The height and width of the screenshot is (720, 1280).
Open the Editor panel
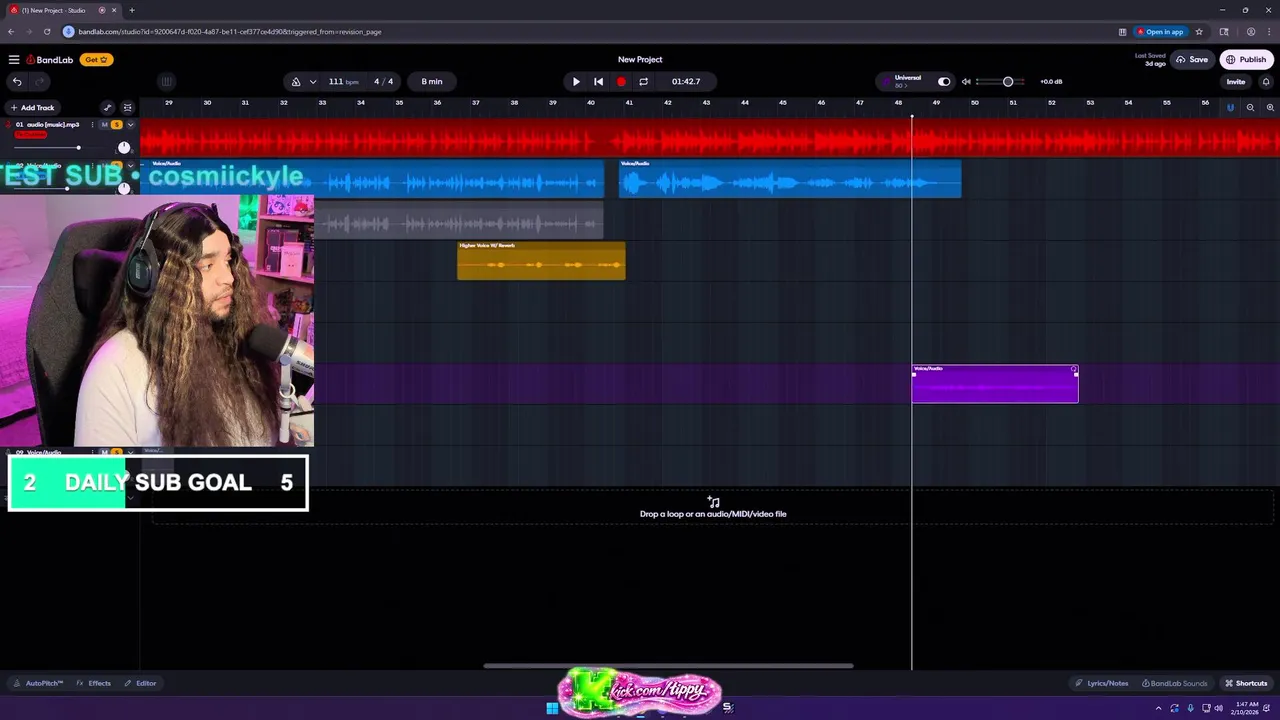(140, 684)
